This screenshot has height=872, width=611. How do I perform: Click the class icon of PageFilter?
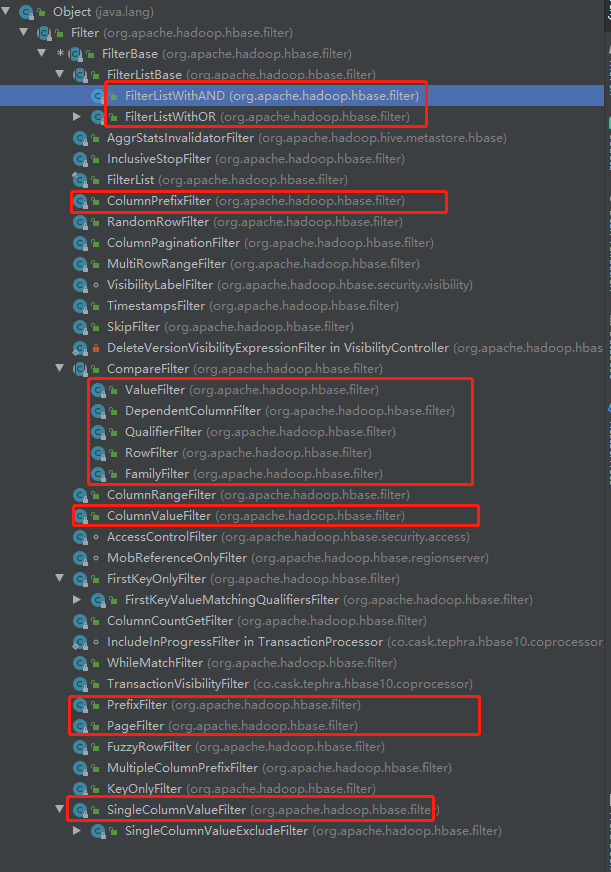click(81, 726)
